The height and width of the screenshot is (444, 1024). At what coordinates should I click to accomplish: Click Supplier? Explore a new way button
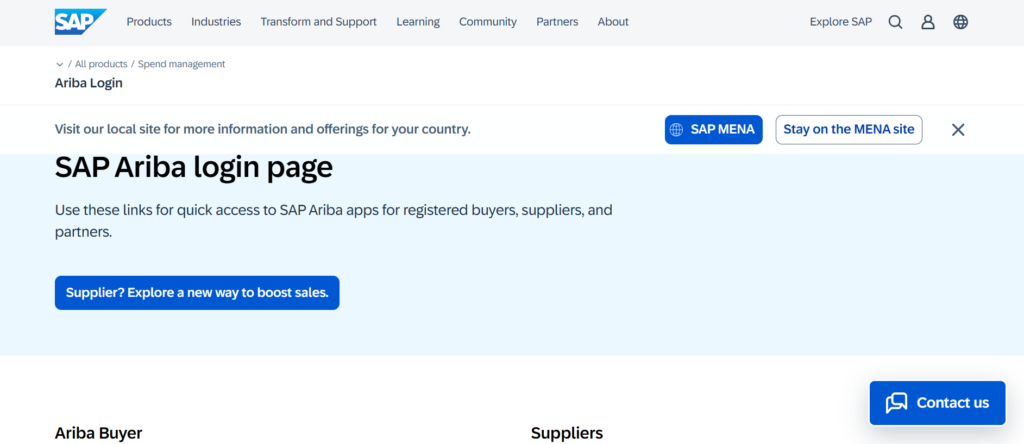pos(197,293)
